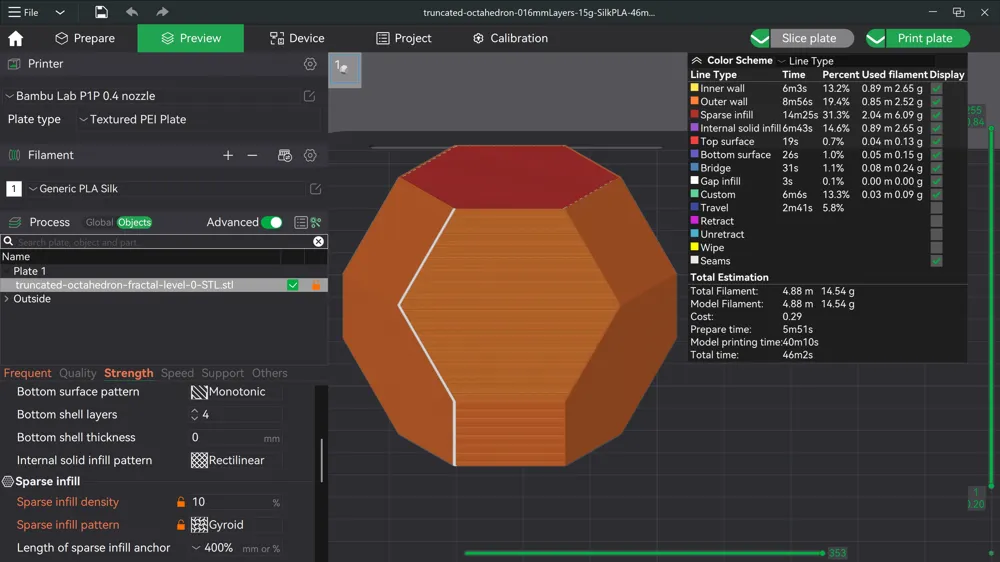Reset Sparse infill pattern lock icon
Image resolution: width=1000 pixels, height=562 pixels.
coord(181,525)
